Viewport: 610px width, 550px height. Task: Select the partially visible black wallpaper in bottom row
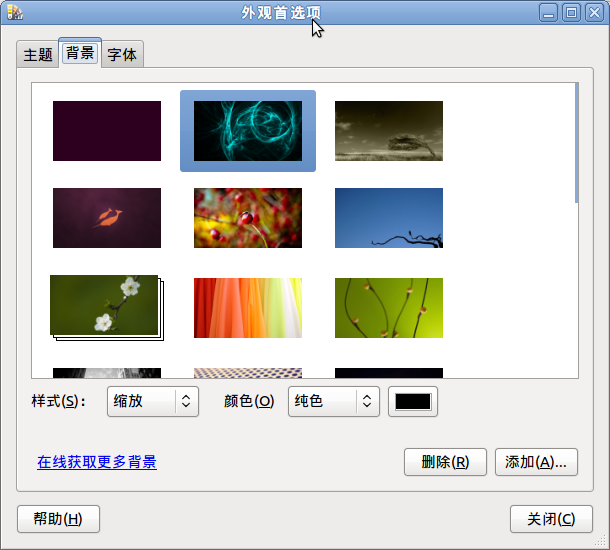pyautogui.click(x=389, y=373)
